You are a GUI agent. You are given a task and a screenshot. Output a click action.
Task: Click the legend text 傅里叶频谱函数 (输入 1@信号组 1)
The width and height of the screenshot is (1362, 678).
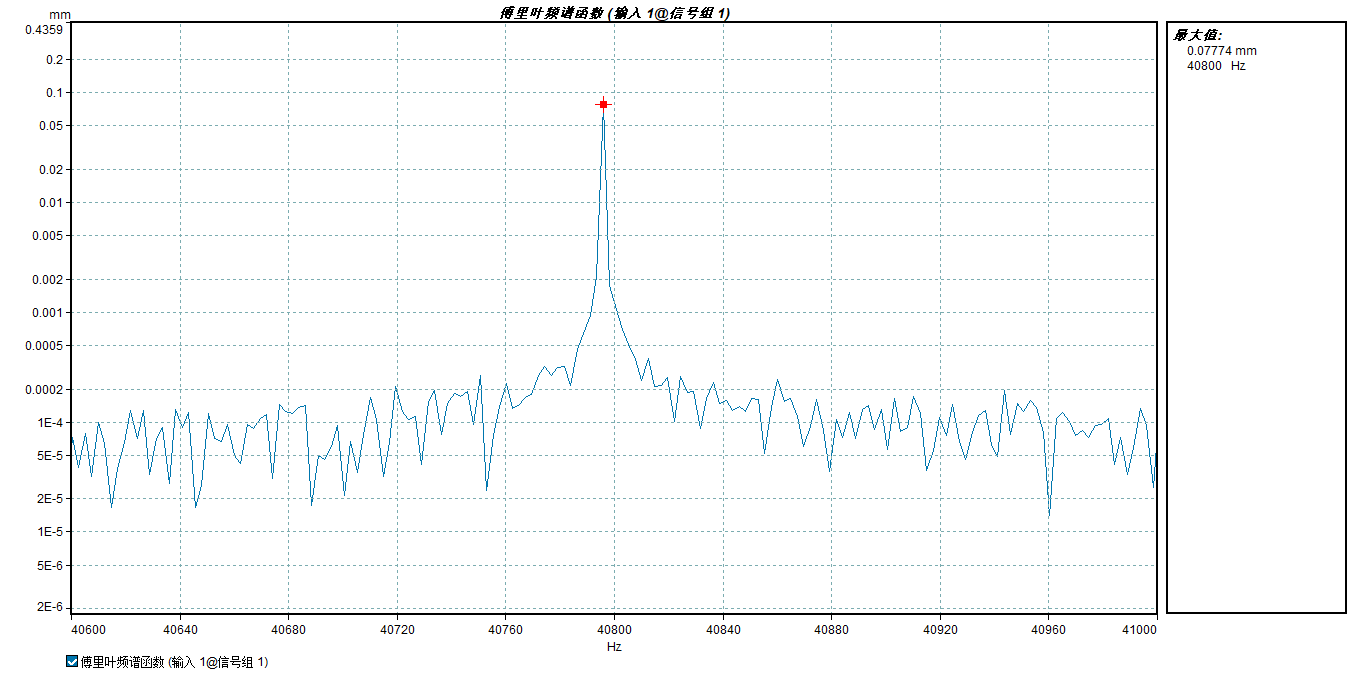pos(174,662)
